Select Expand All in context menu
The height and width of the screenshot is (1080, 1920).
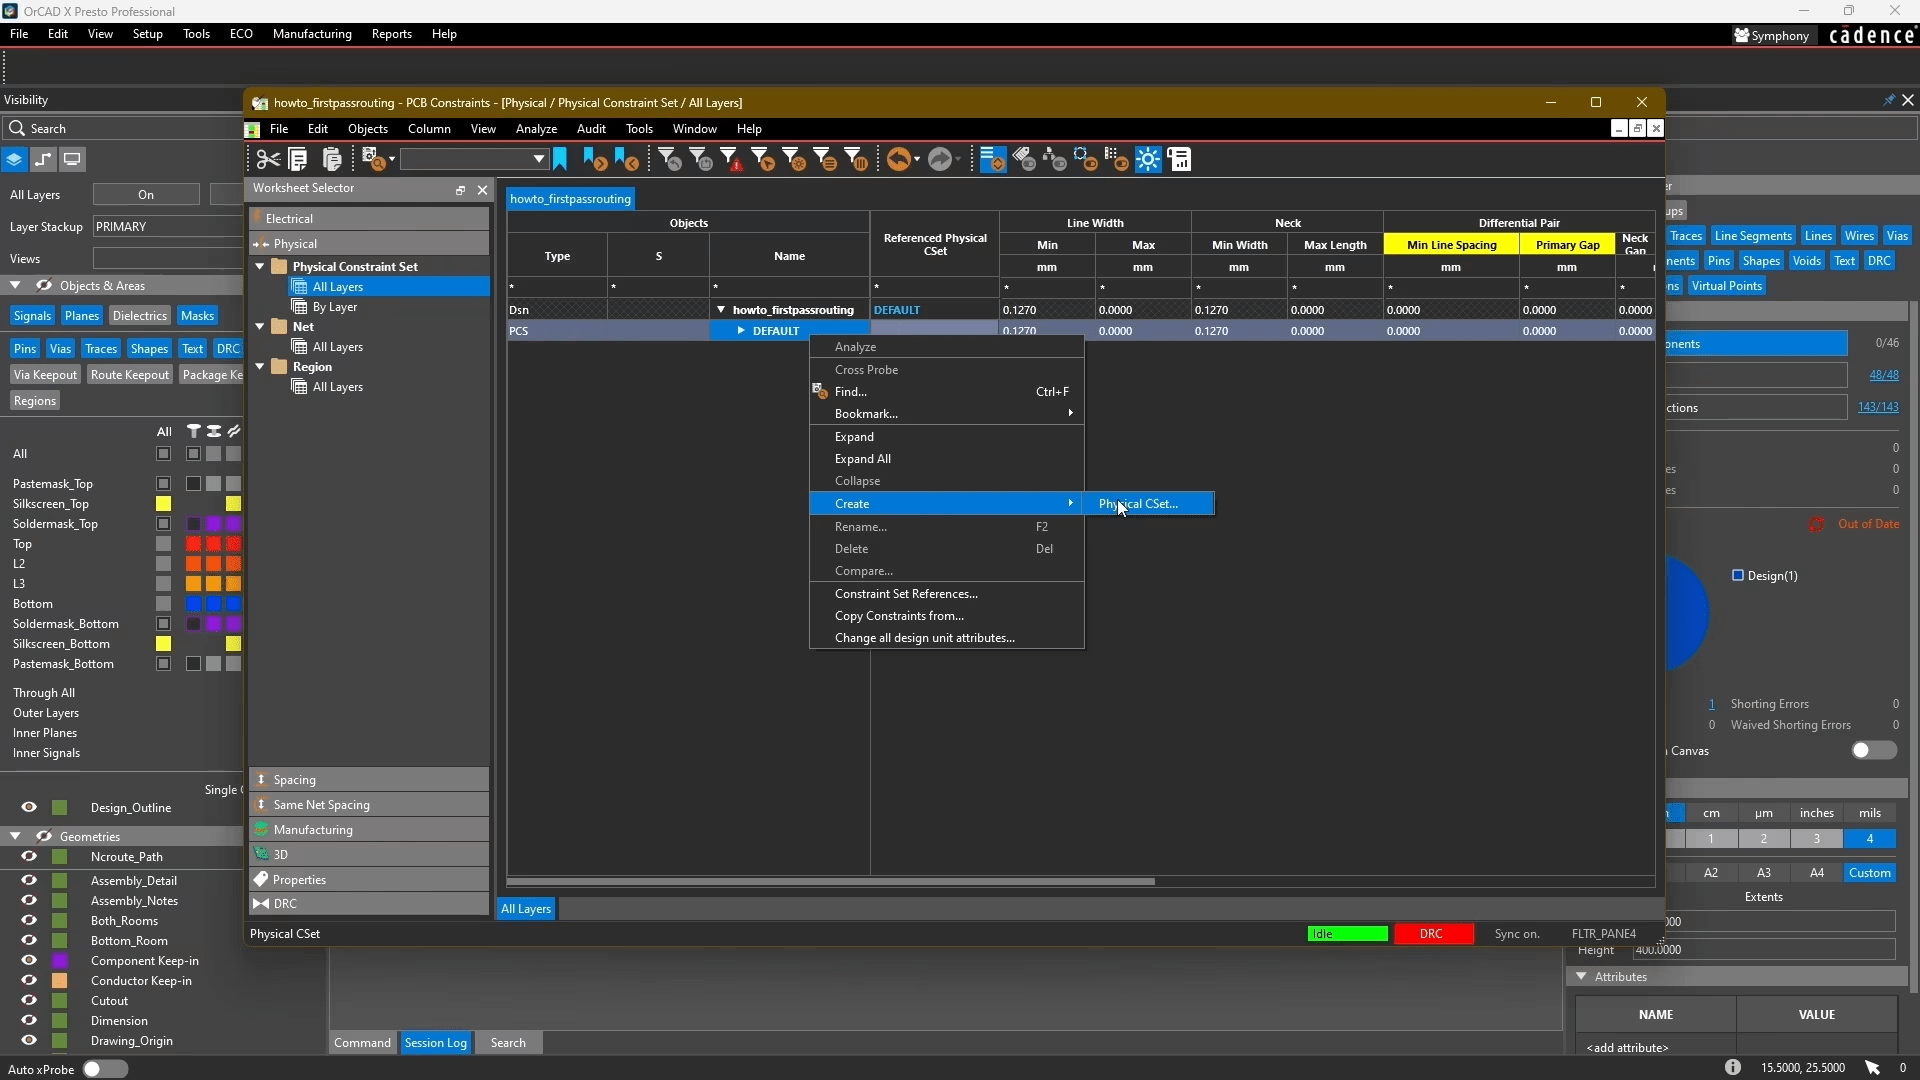click(946, 459)
